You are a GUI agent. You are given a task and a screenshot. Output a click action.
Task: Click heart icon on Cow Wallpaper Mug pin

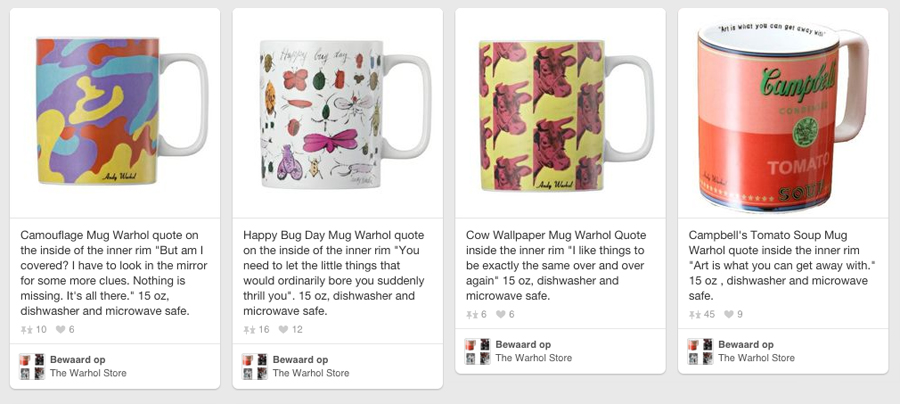click(500, 315)
